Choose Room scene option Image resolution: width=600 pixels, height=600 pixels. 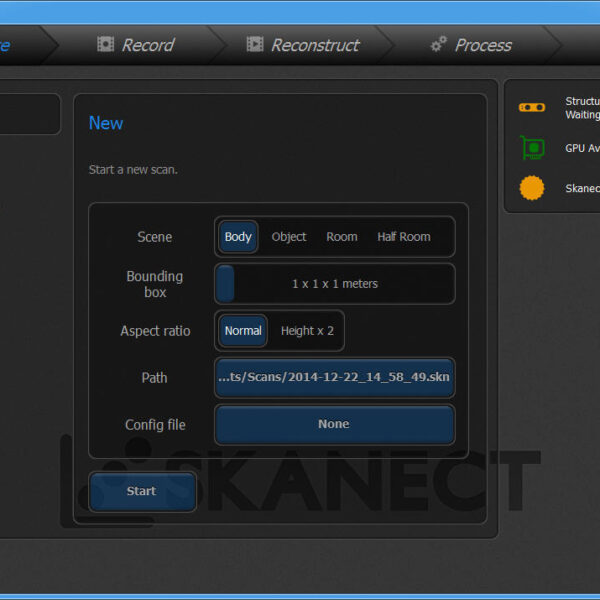[342, 237]
